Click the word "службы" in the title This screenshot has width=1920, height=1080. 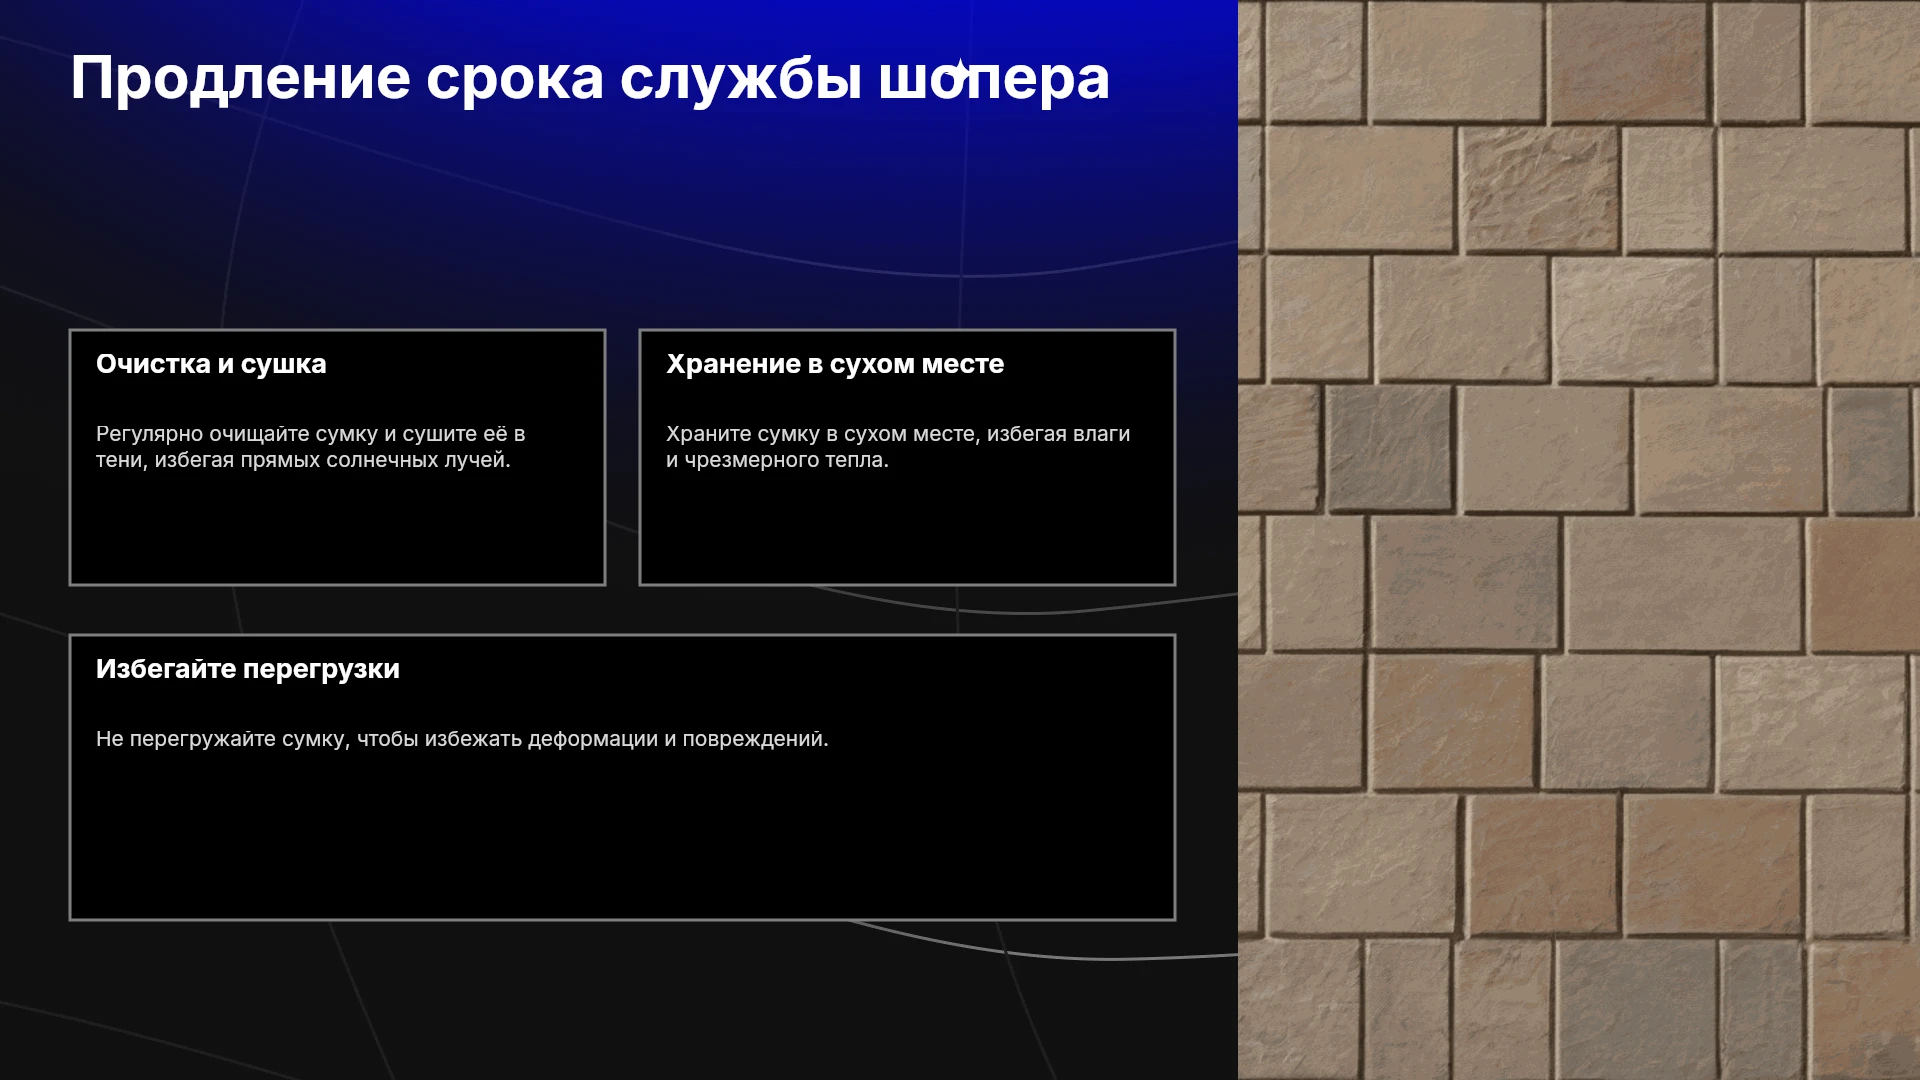click(741, 79)
